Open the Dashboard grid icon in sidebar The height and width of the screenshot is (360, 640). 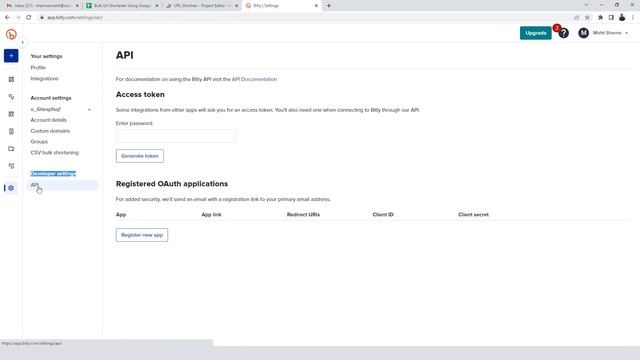click(11, 79)
